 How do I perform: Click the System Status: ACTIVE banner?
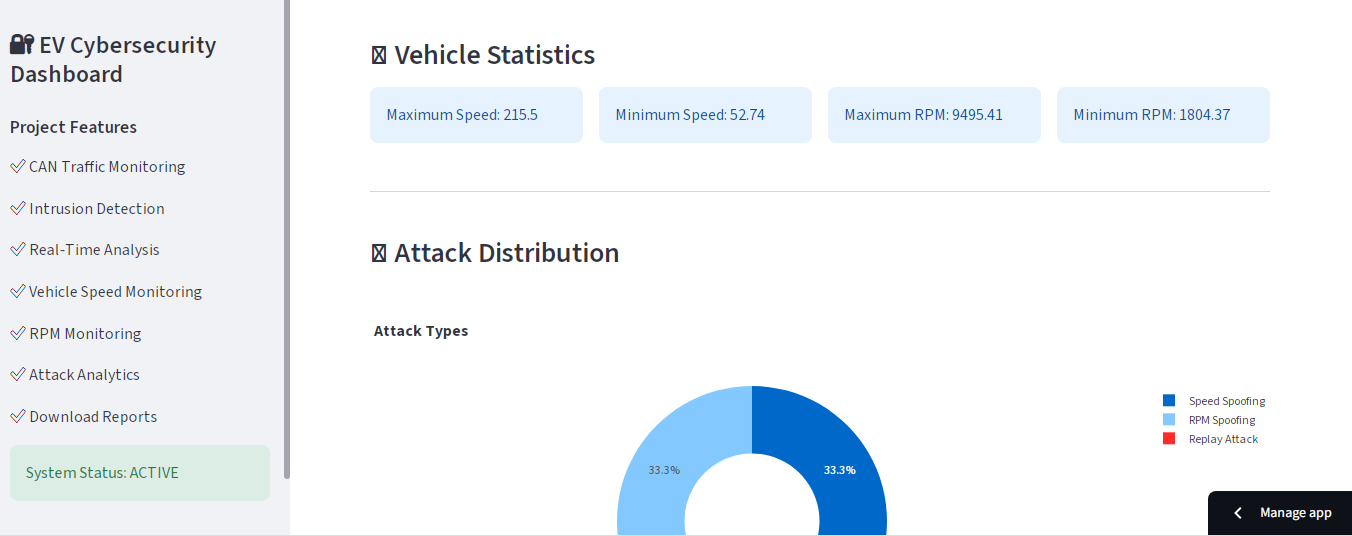pyautogui.click(x=140, y=473)
